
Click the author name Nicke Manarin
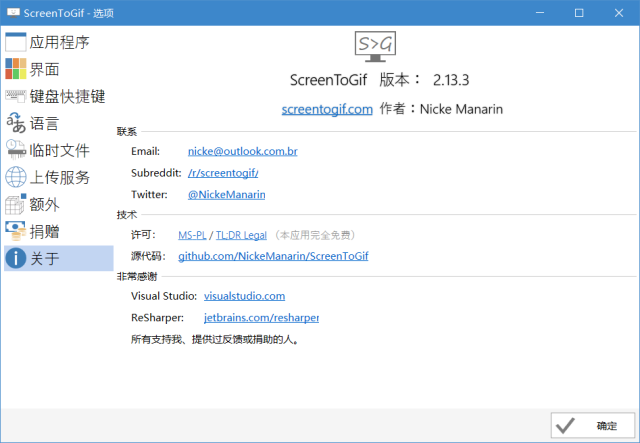coord(461,109)
